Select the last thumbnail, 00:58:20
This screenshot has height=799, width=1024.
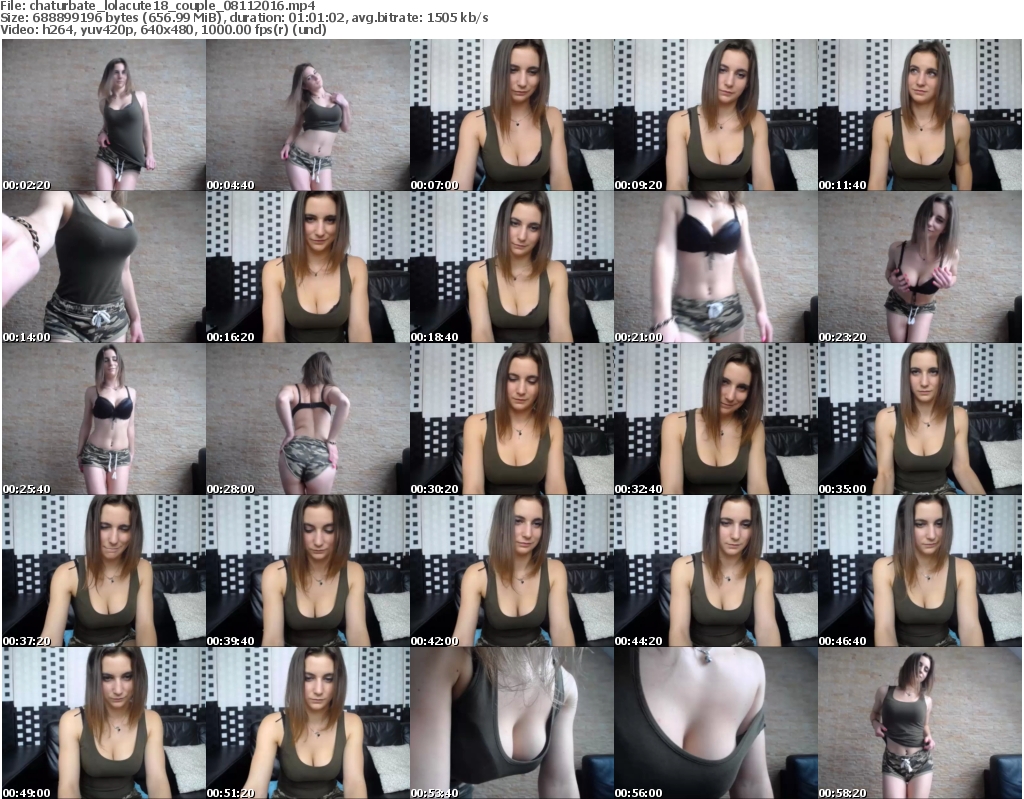pyautogui.click(x=920, y=723)
